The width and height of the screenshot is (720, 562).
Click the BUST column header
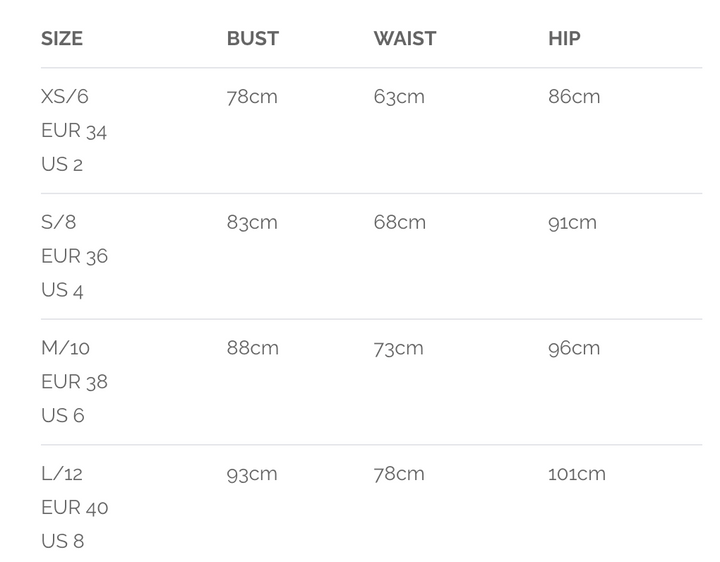pos(252,39)
